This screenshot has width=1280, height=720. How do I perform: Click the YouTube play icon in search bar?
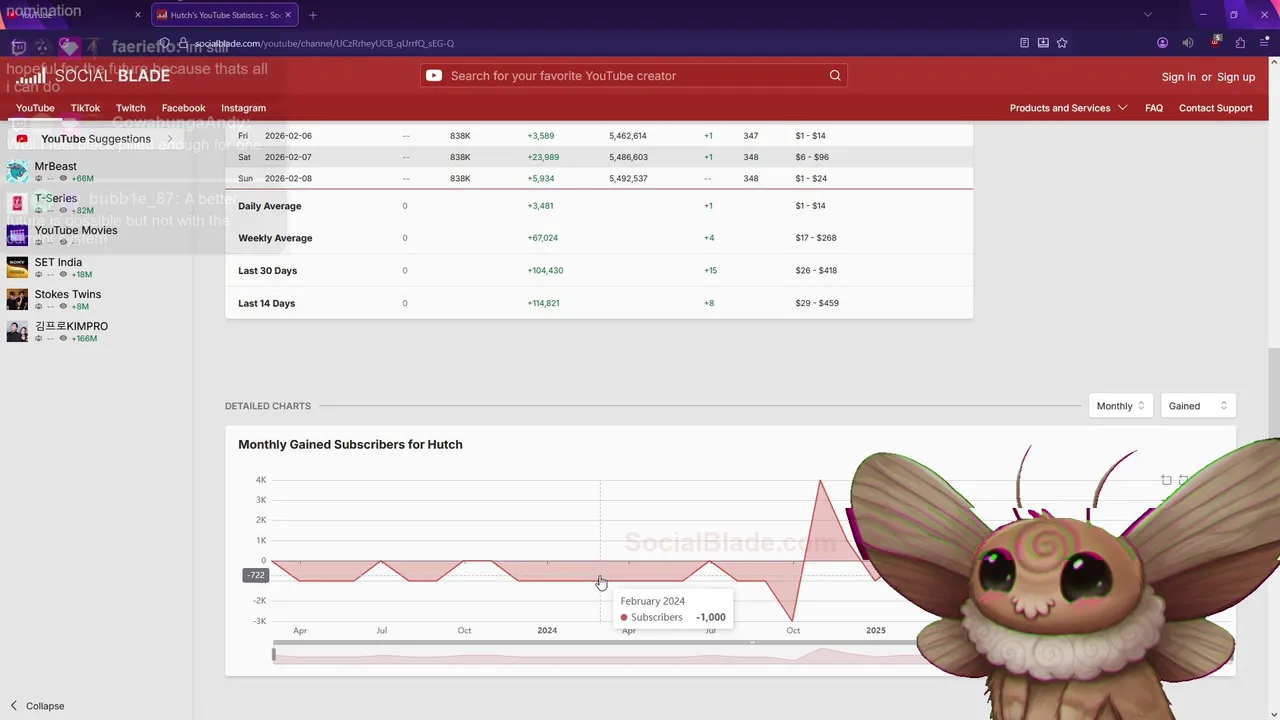[434, 76]
